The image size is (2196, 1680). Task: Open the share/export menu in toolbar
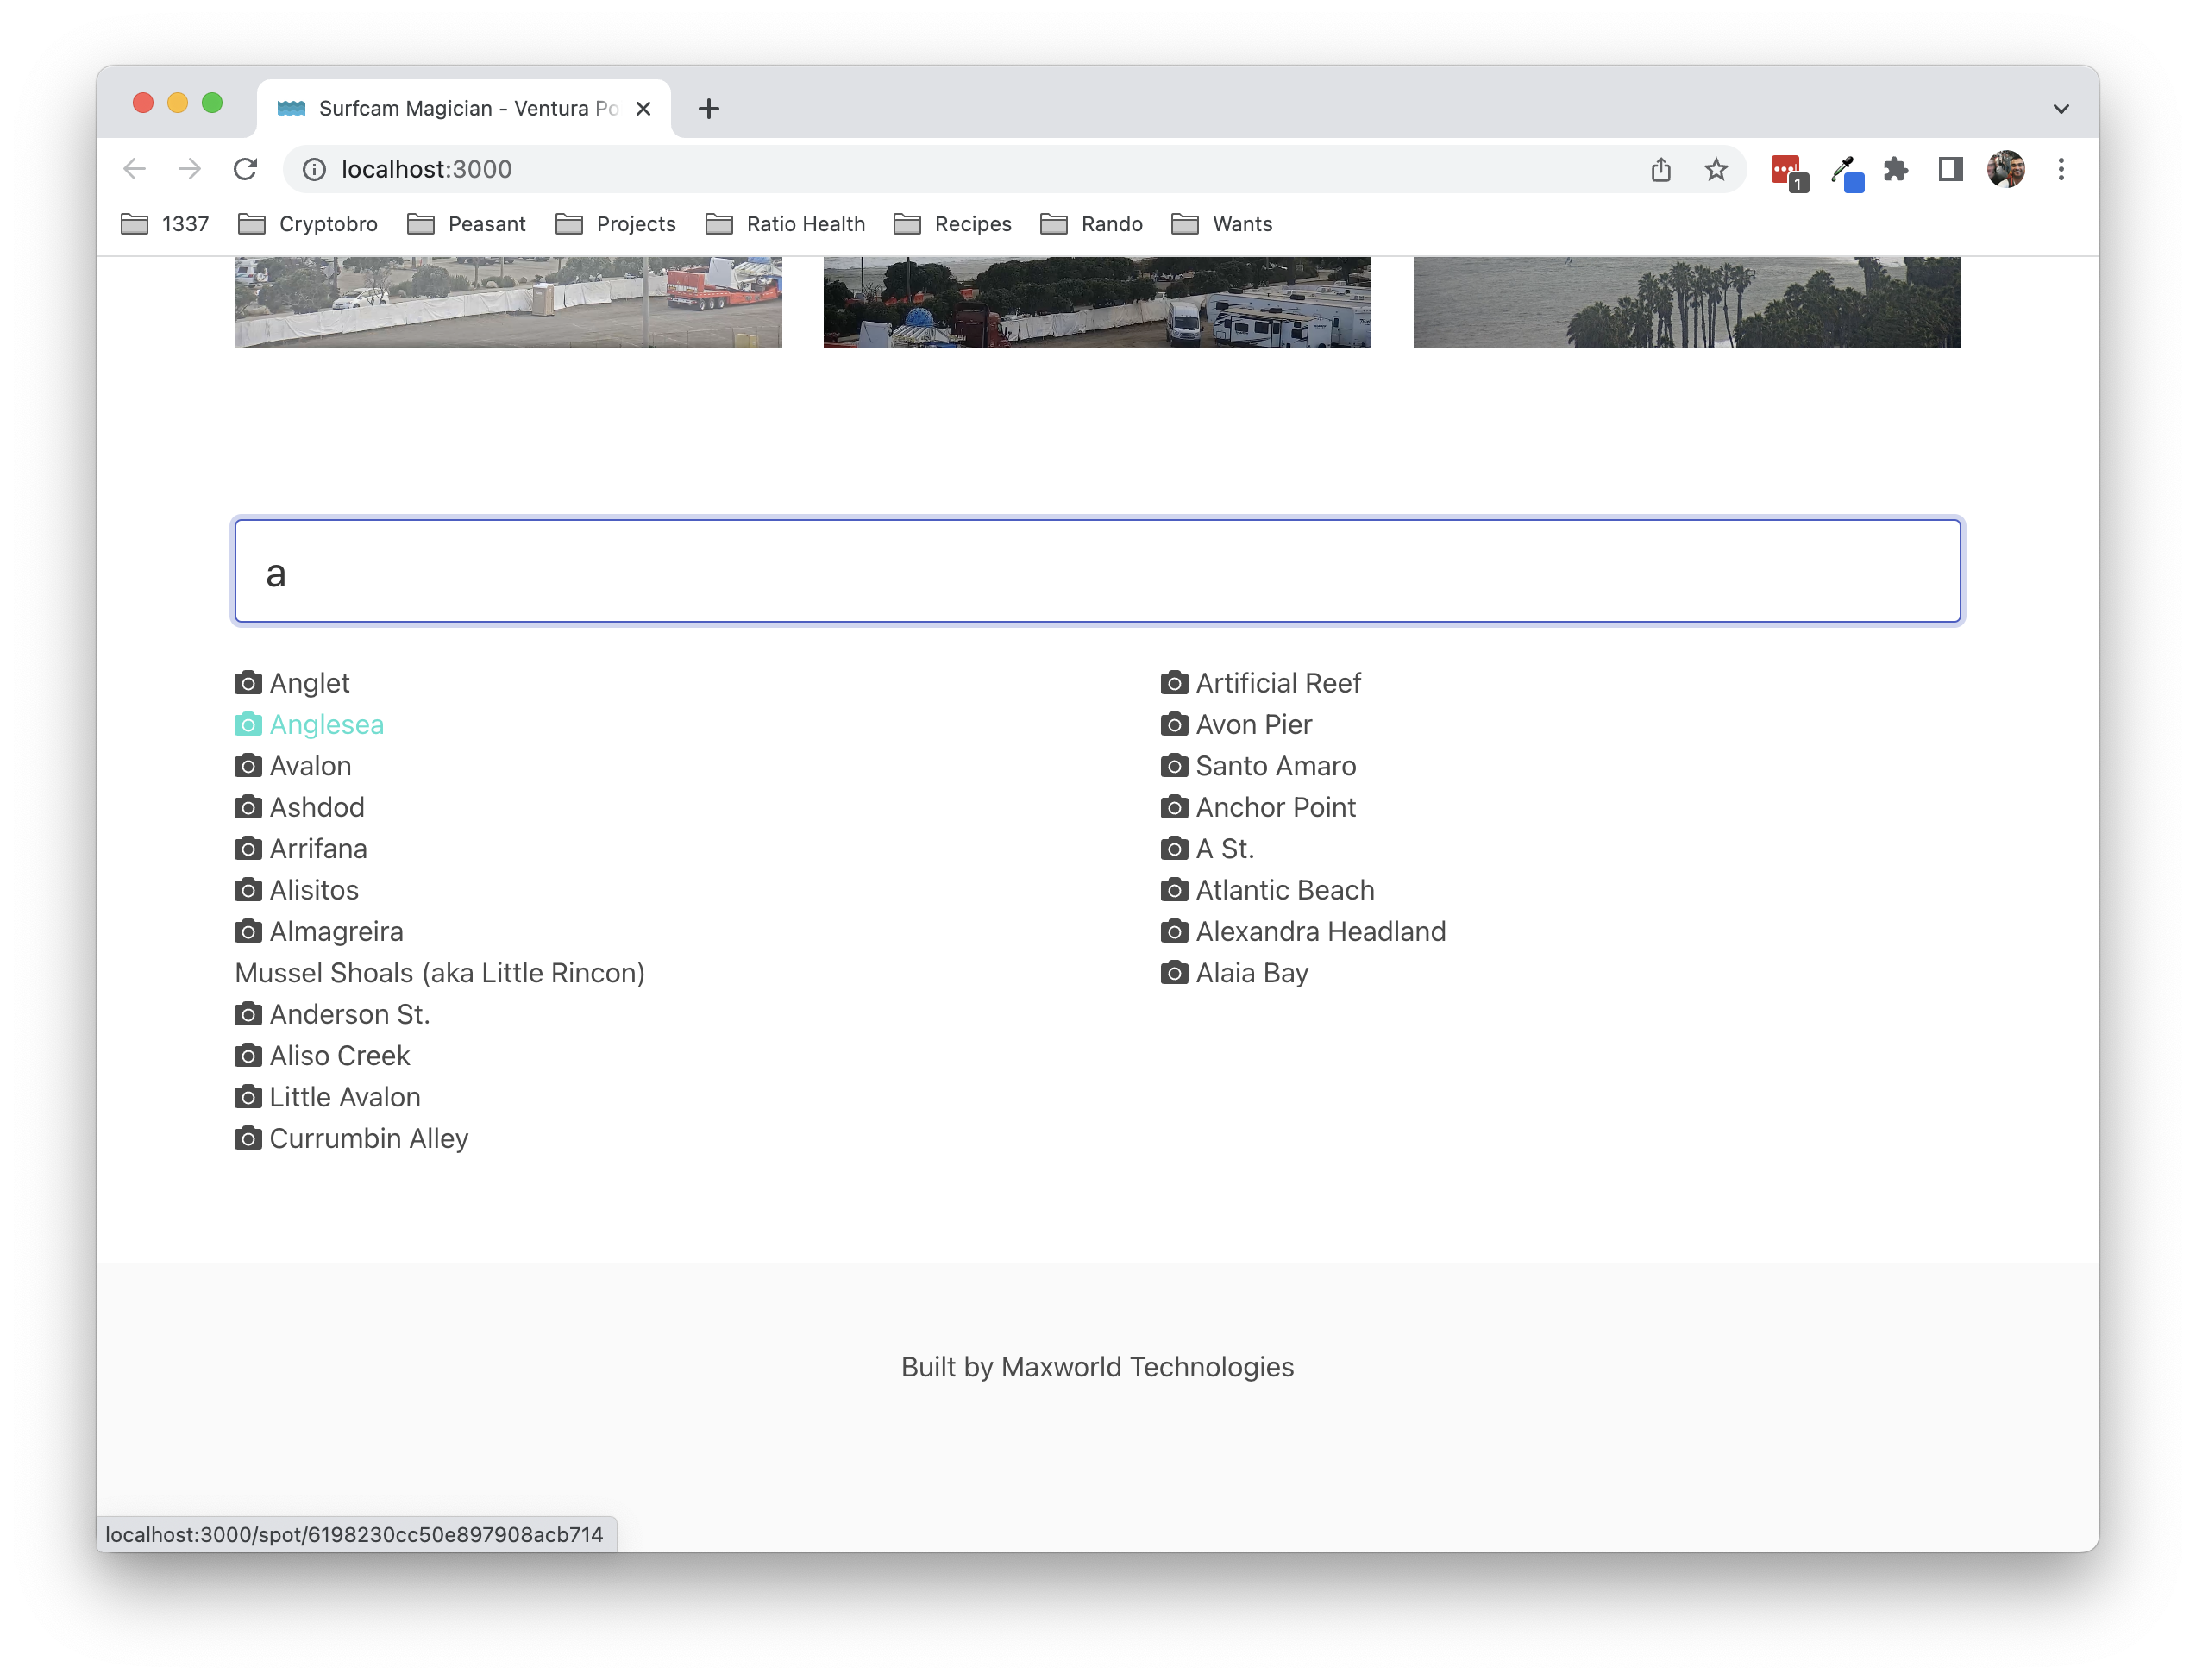pyautogui.click(x=1660, y=169)
